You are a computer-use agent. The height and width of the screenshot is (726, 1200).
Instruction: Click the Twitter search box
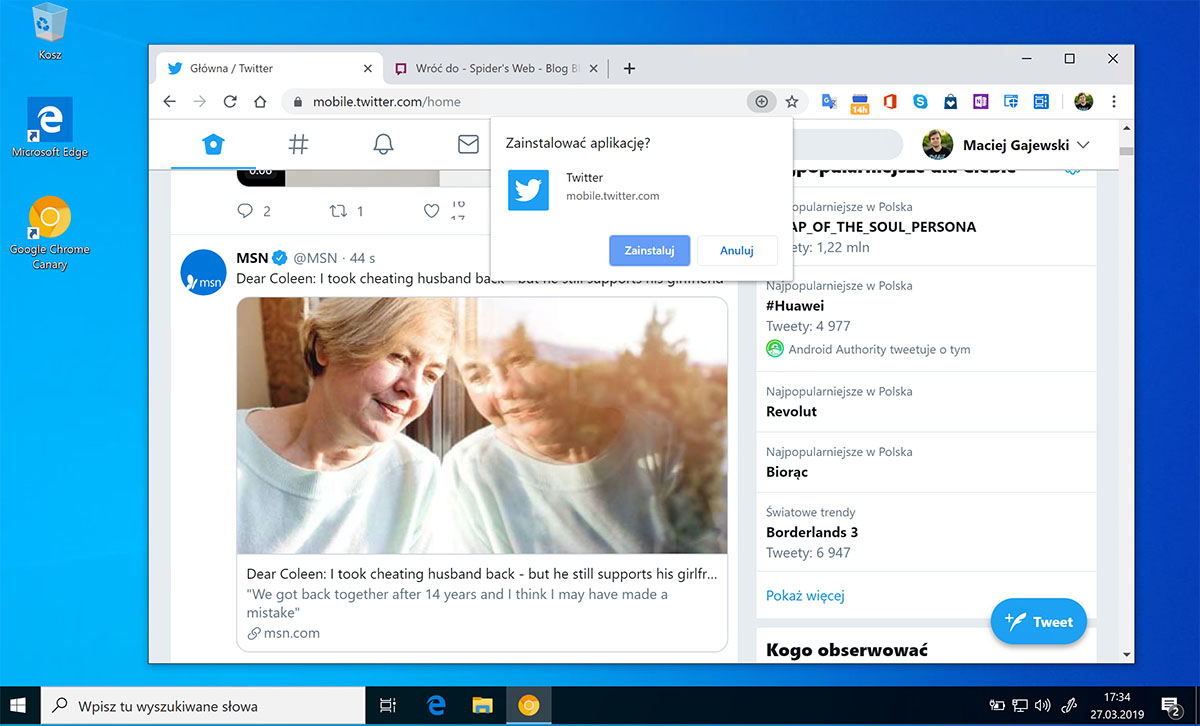tap(848, 144)
